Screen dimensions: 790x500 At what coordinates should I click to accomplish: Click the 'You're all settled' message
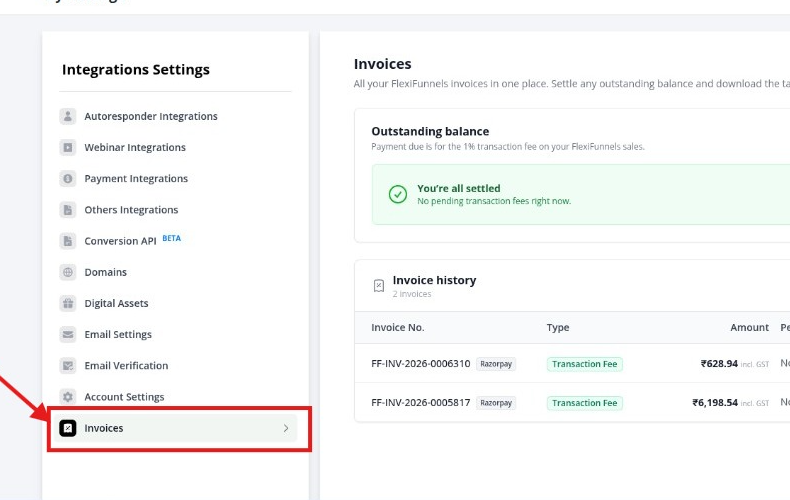point(459,189)
